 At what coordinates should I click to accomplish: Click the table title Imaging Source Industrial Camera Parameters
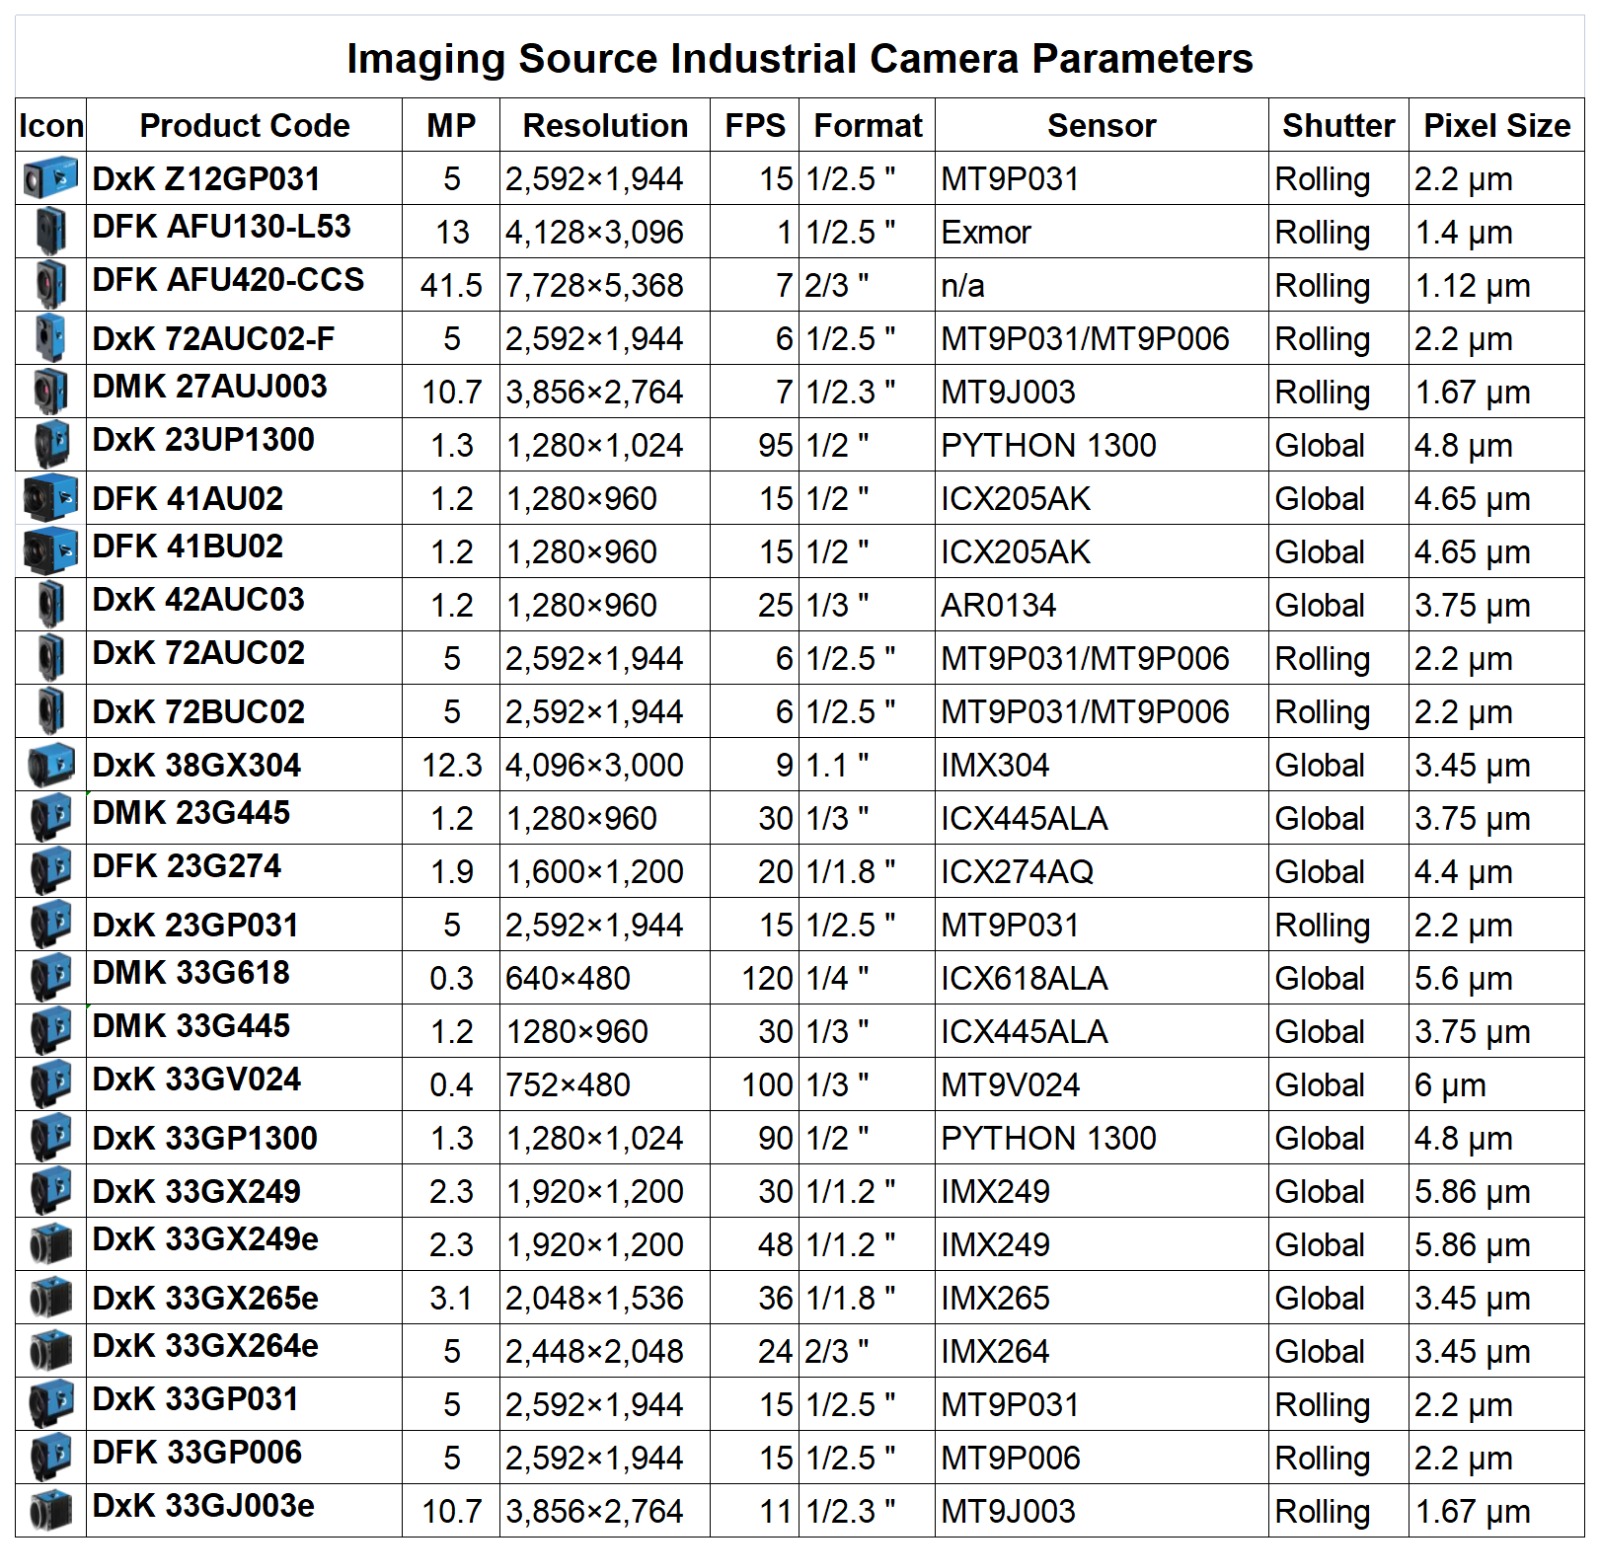[x=799, y=58]
